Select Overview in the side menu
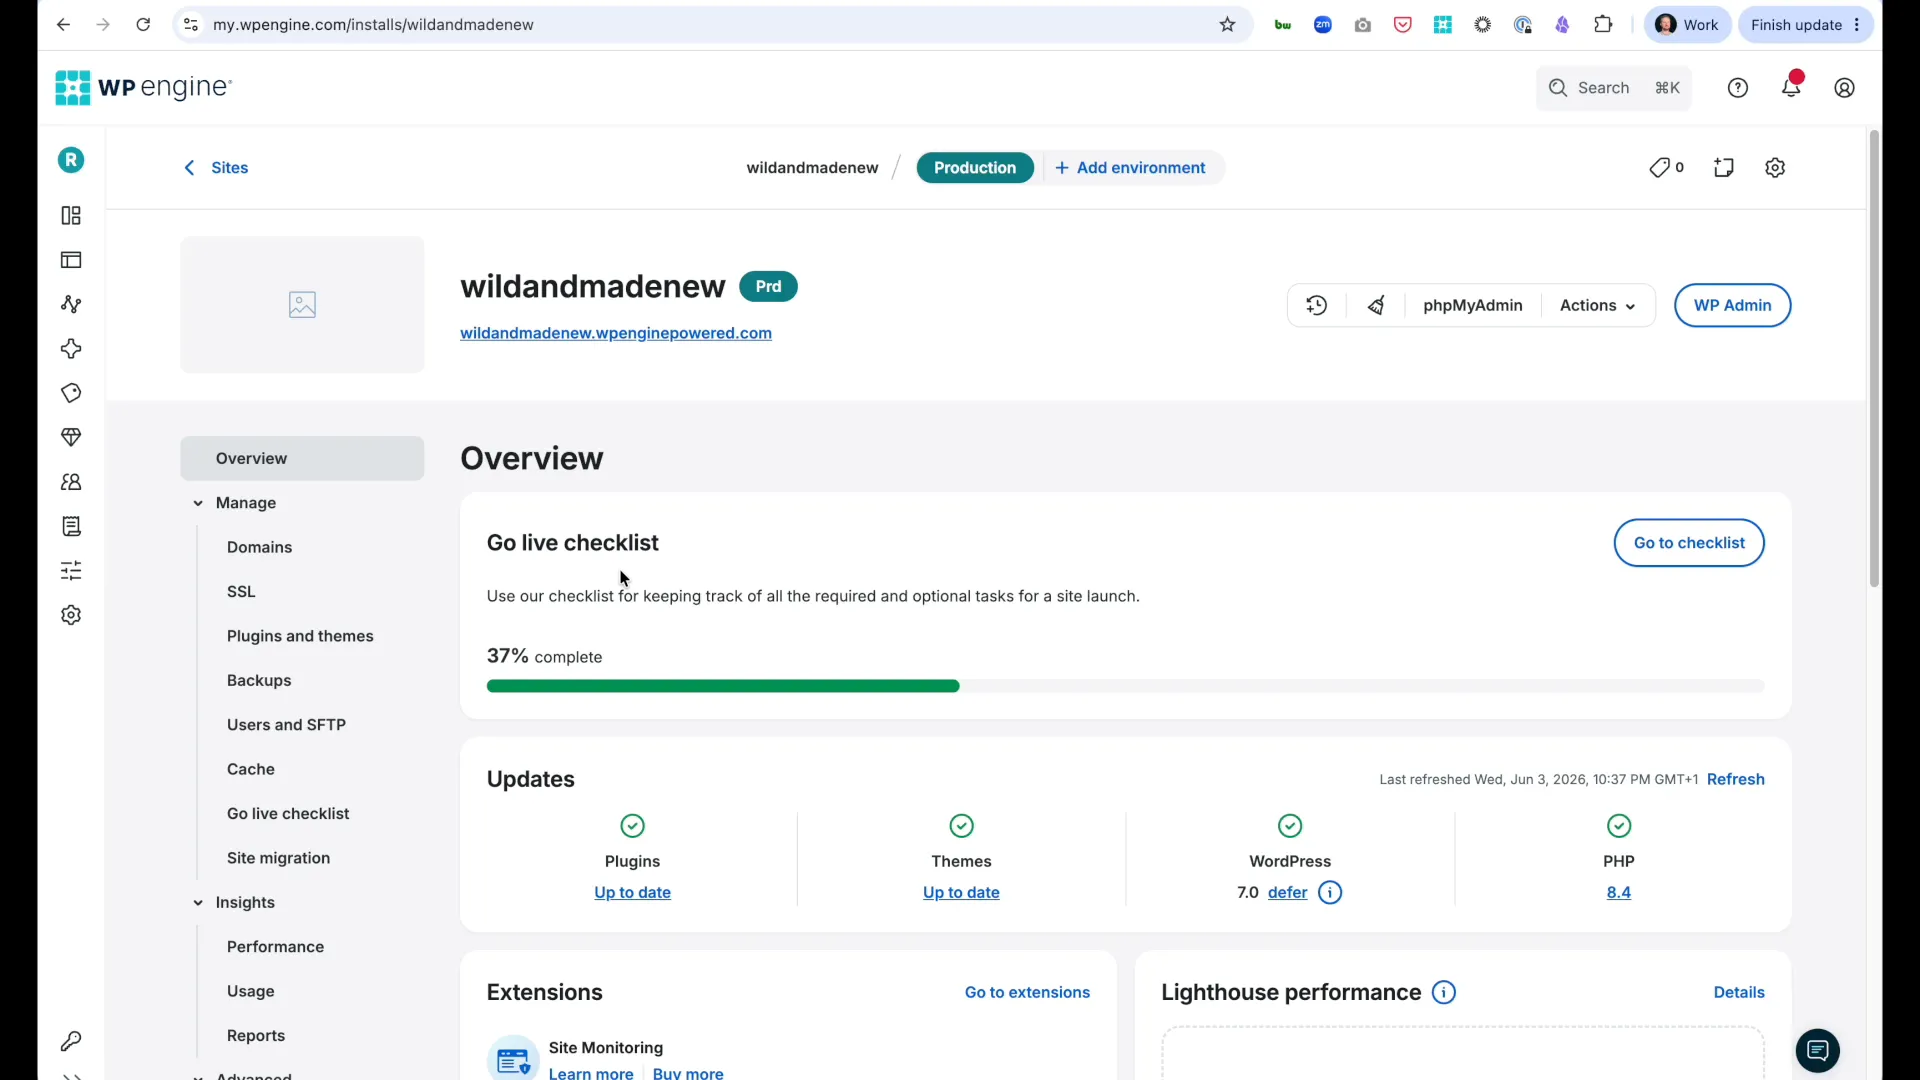 click(x=302, y=459)
